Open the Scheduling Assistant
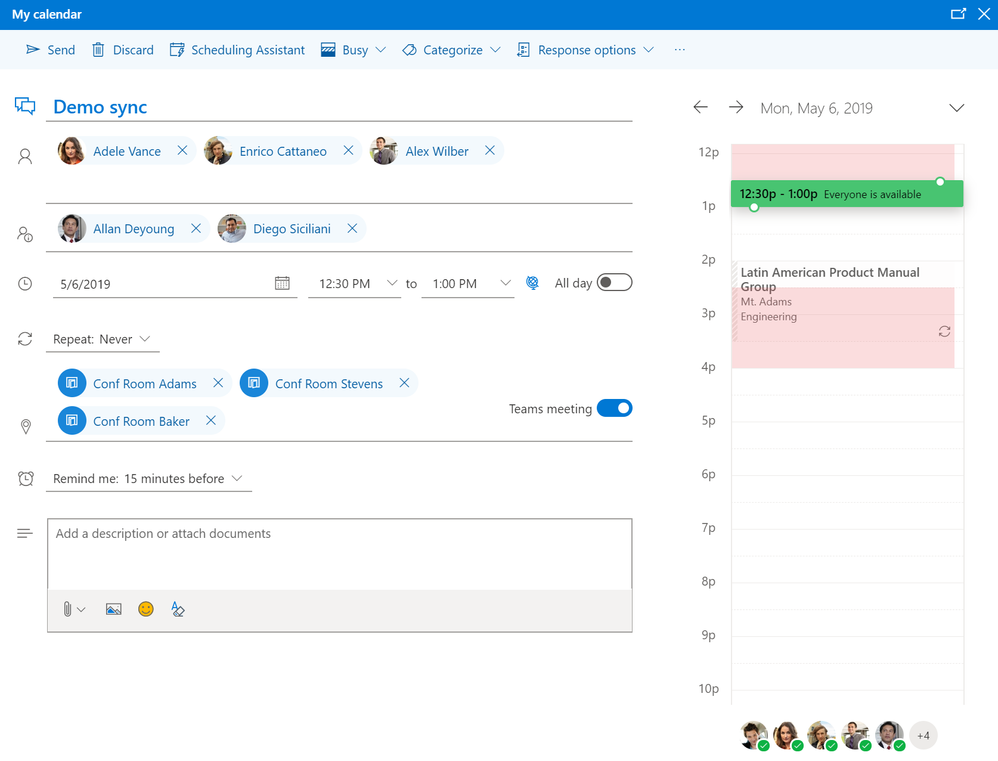Screen dimensions: 998x761 237,50
